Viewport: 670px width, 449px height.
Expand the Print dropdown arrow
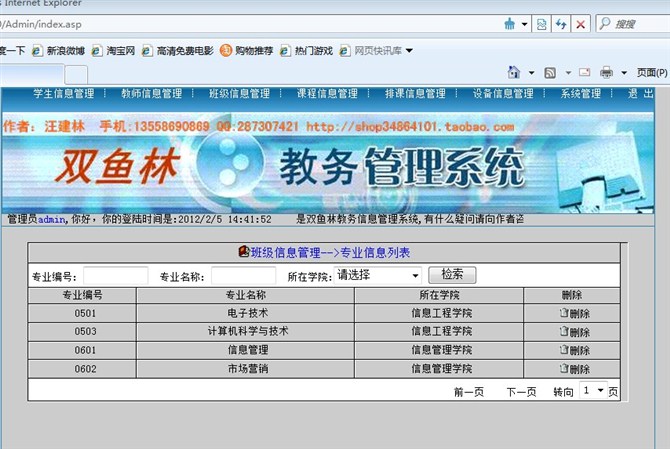coord(624,73)
